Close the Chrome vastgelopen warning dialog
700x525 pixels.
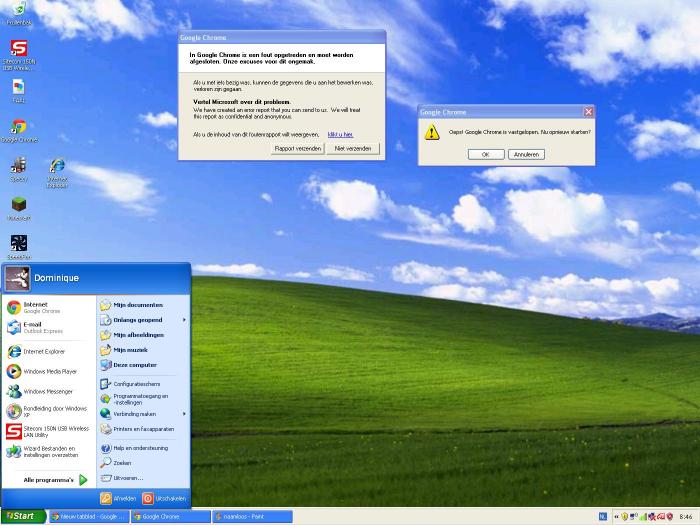coord(588,112)
